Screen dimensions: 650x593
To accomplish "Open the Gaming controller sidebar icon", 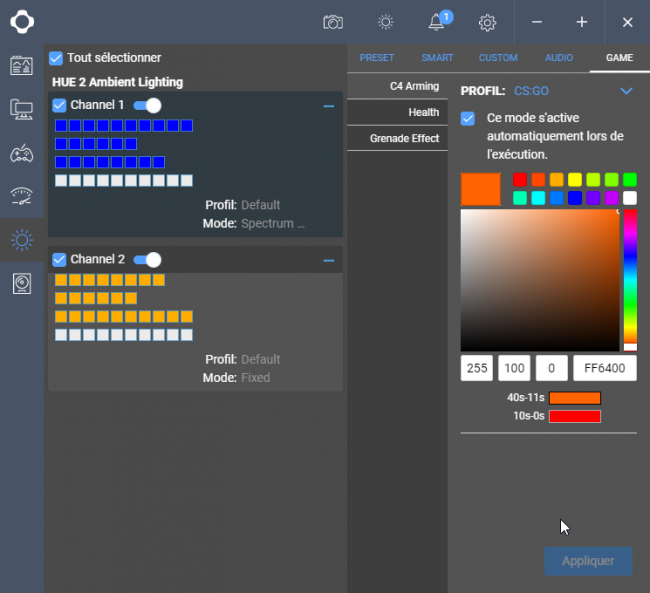I will [x=22, y=153].
